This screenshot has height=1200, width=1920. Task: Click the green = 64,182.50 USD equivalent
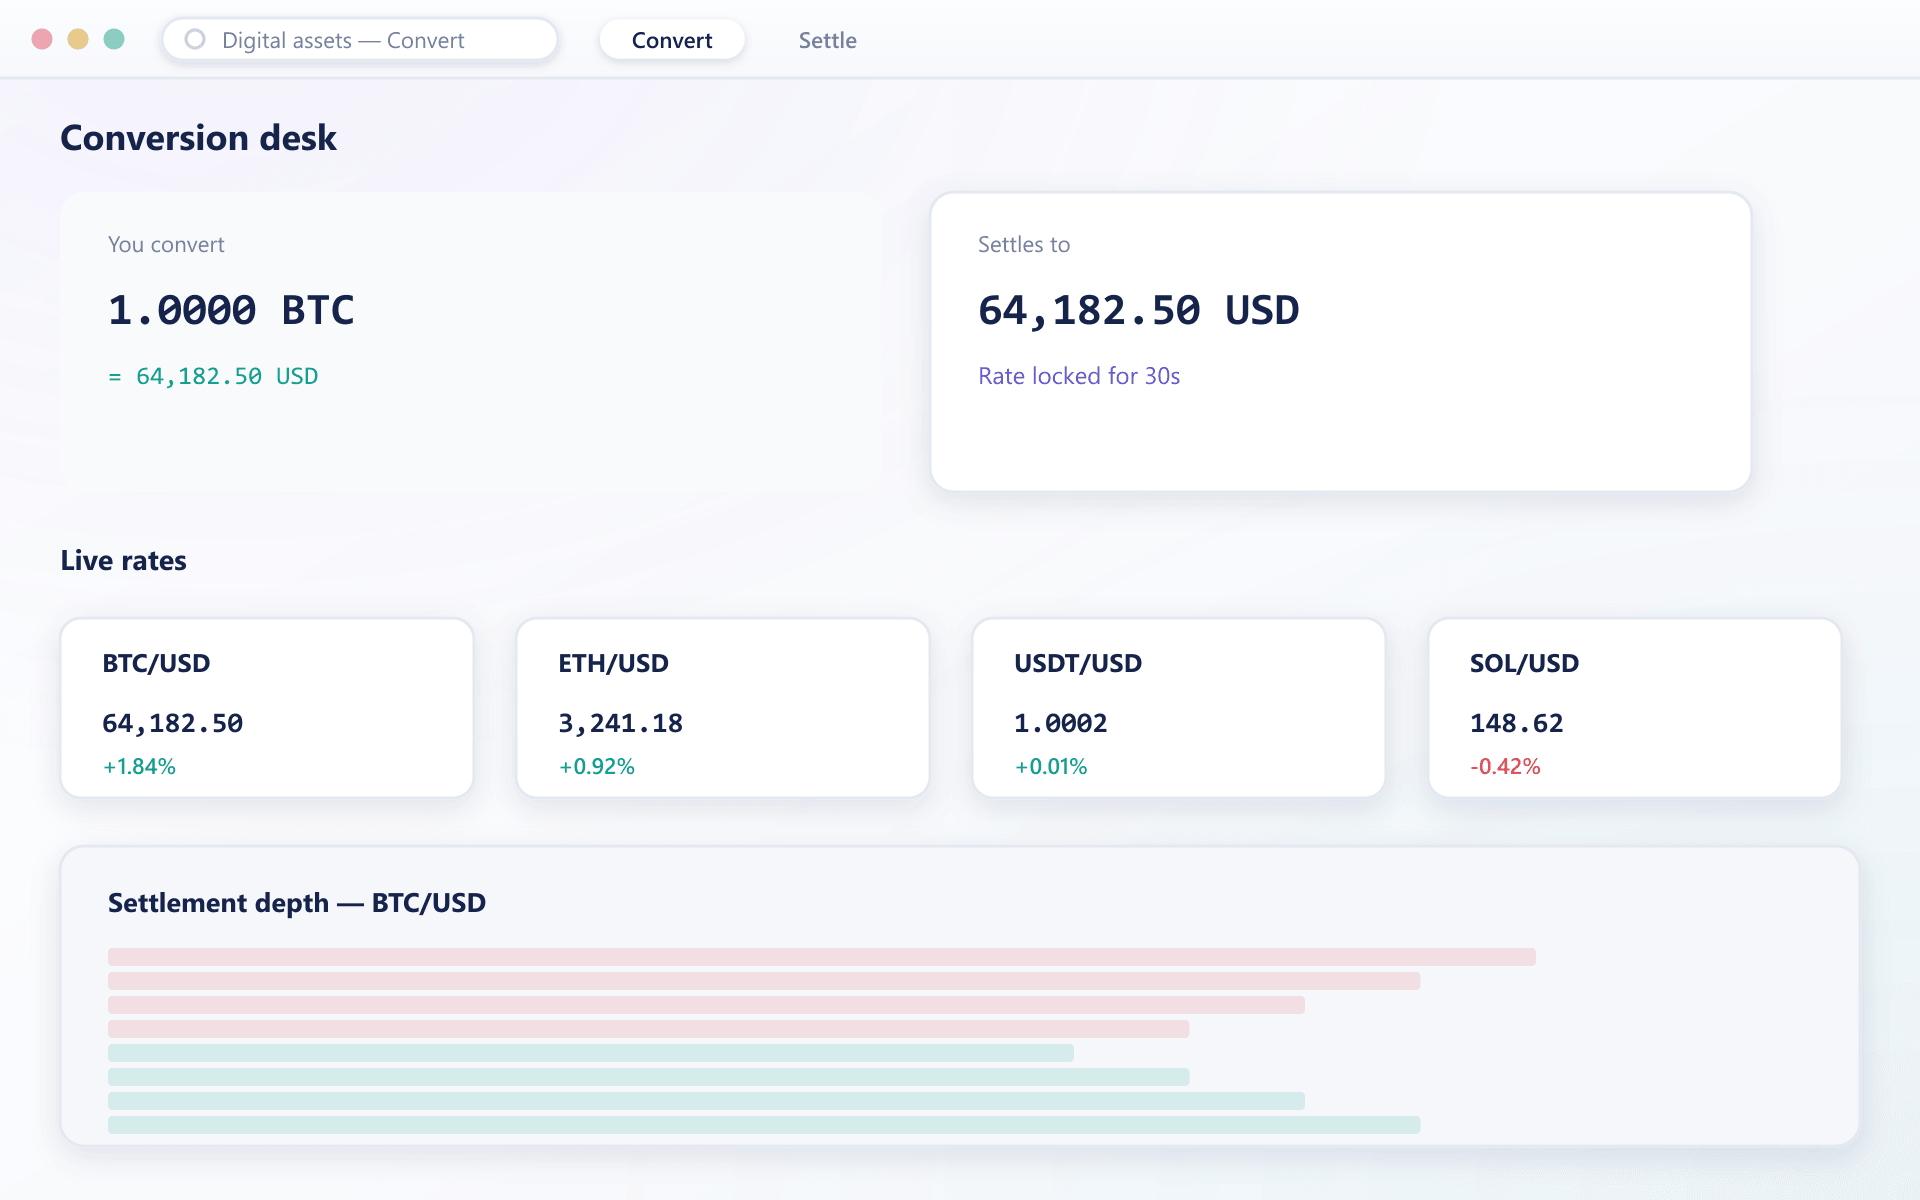213,376
